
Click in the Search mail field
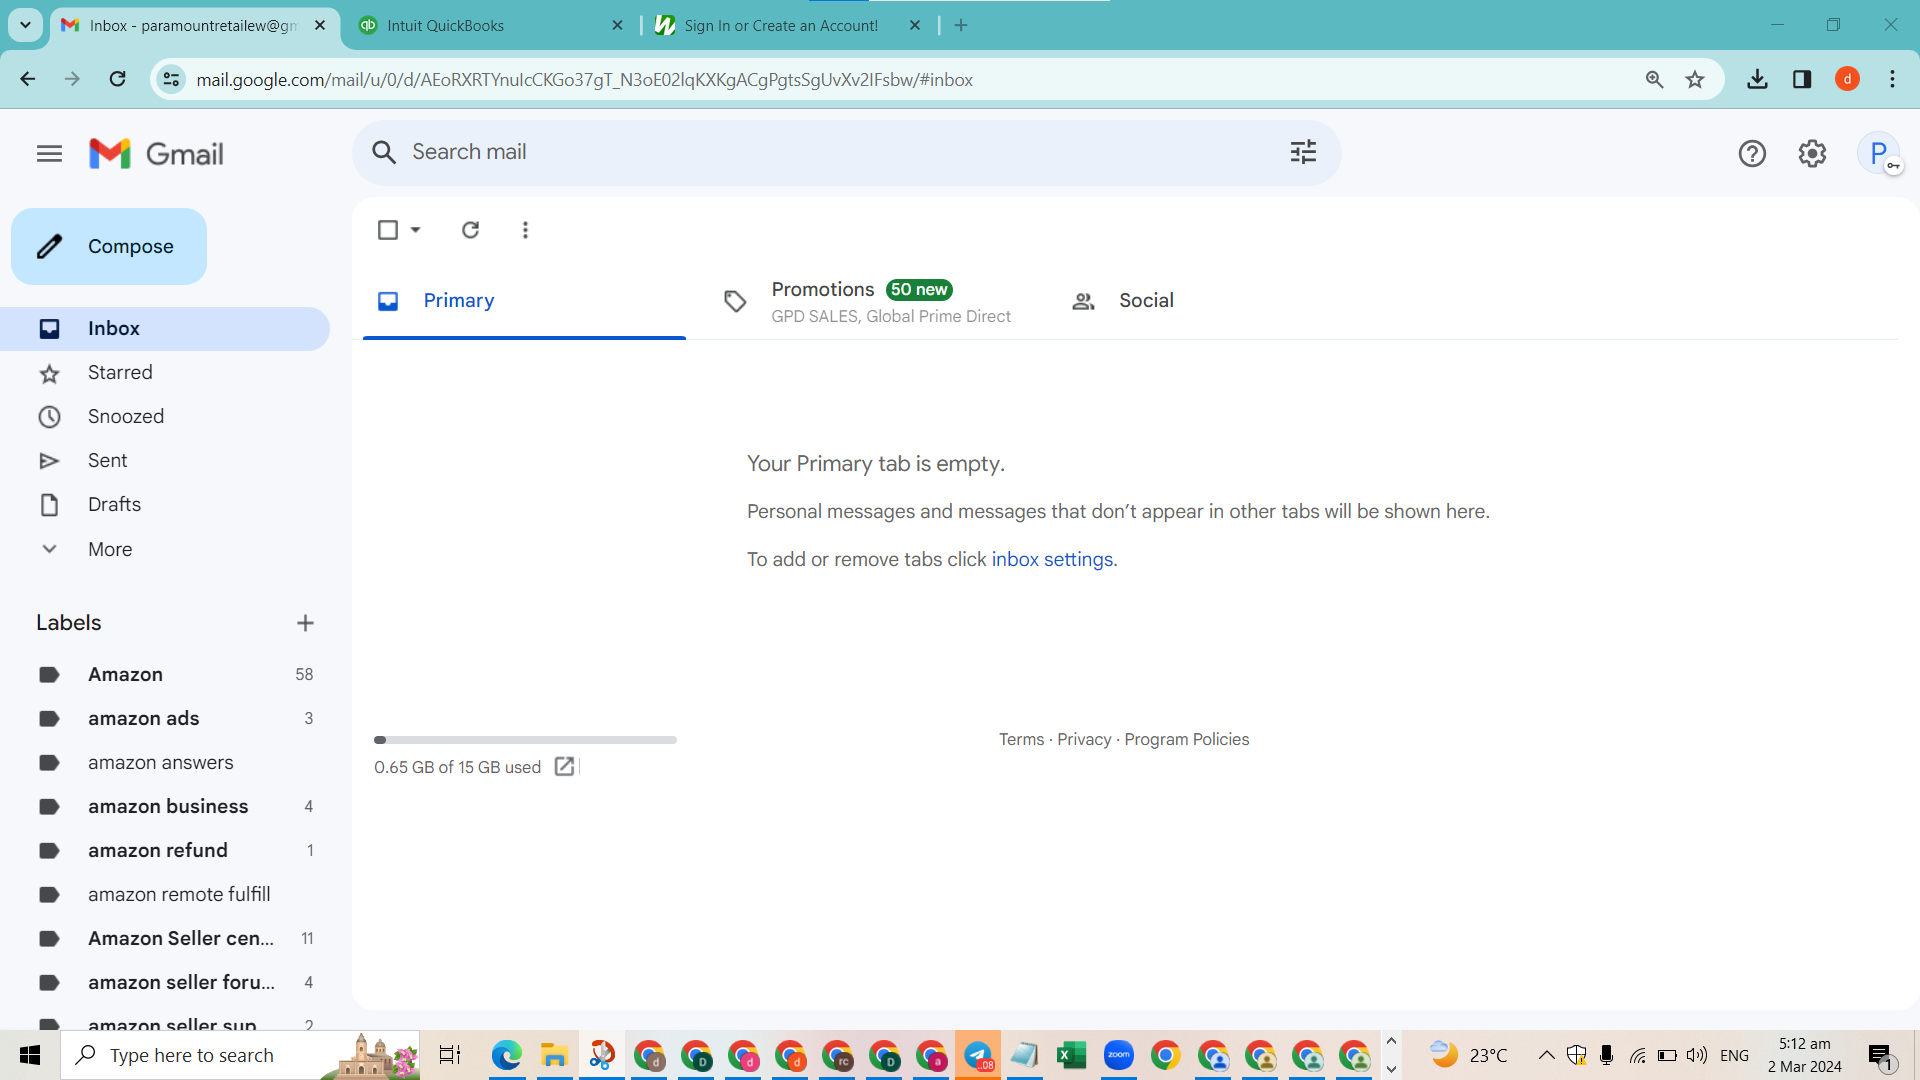click(x=845, y=152)
